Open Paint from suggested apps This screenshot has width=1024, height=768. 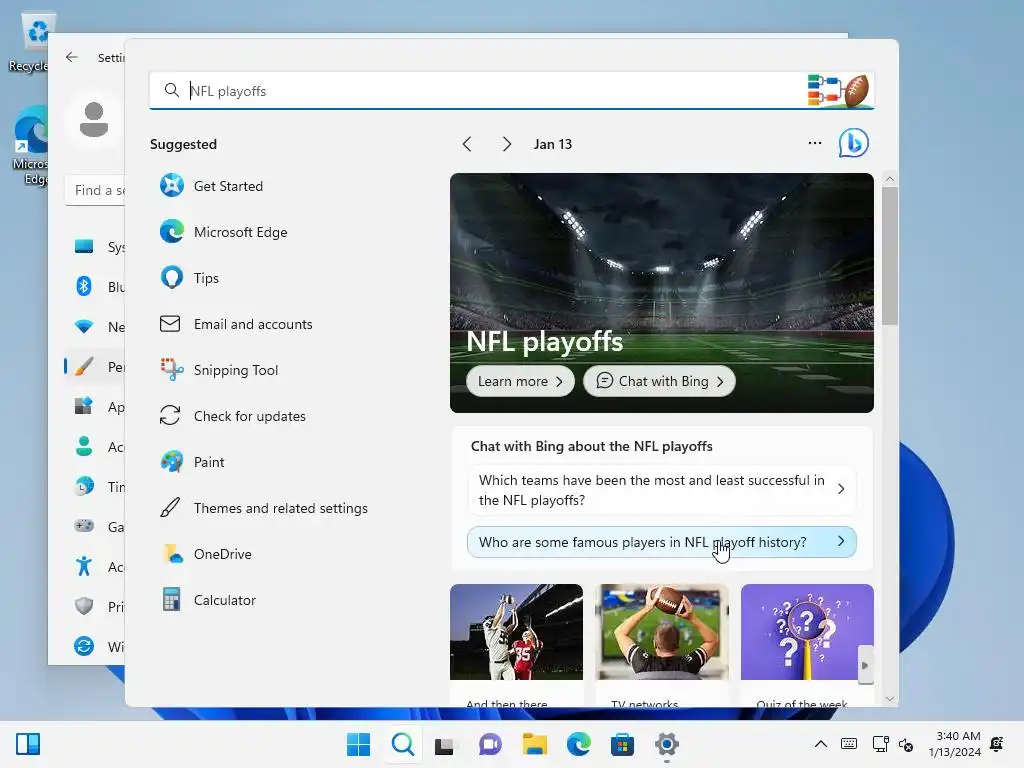click(193, 462)
